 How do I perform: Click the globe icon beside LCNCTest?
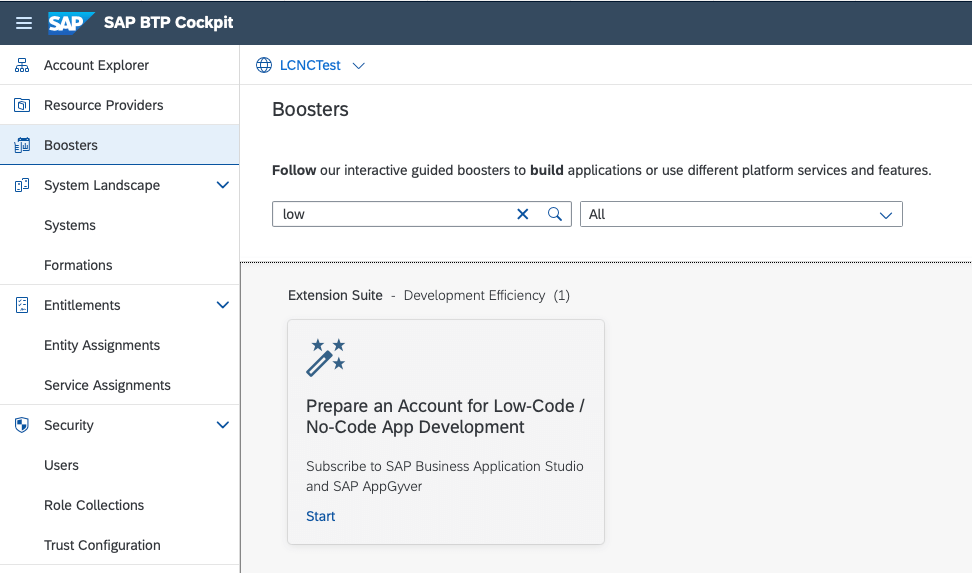(x=264, y=65)
